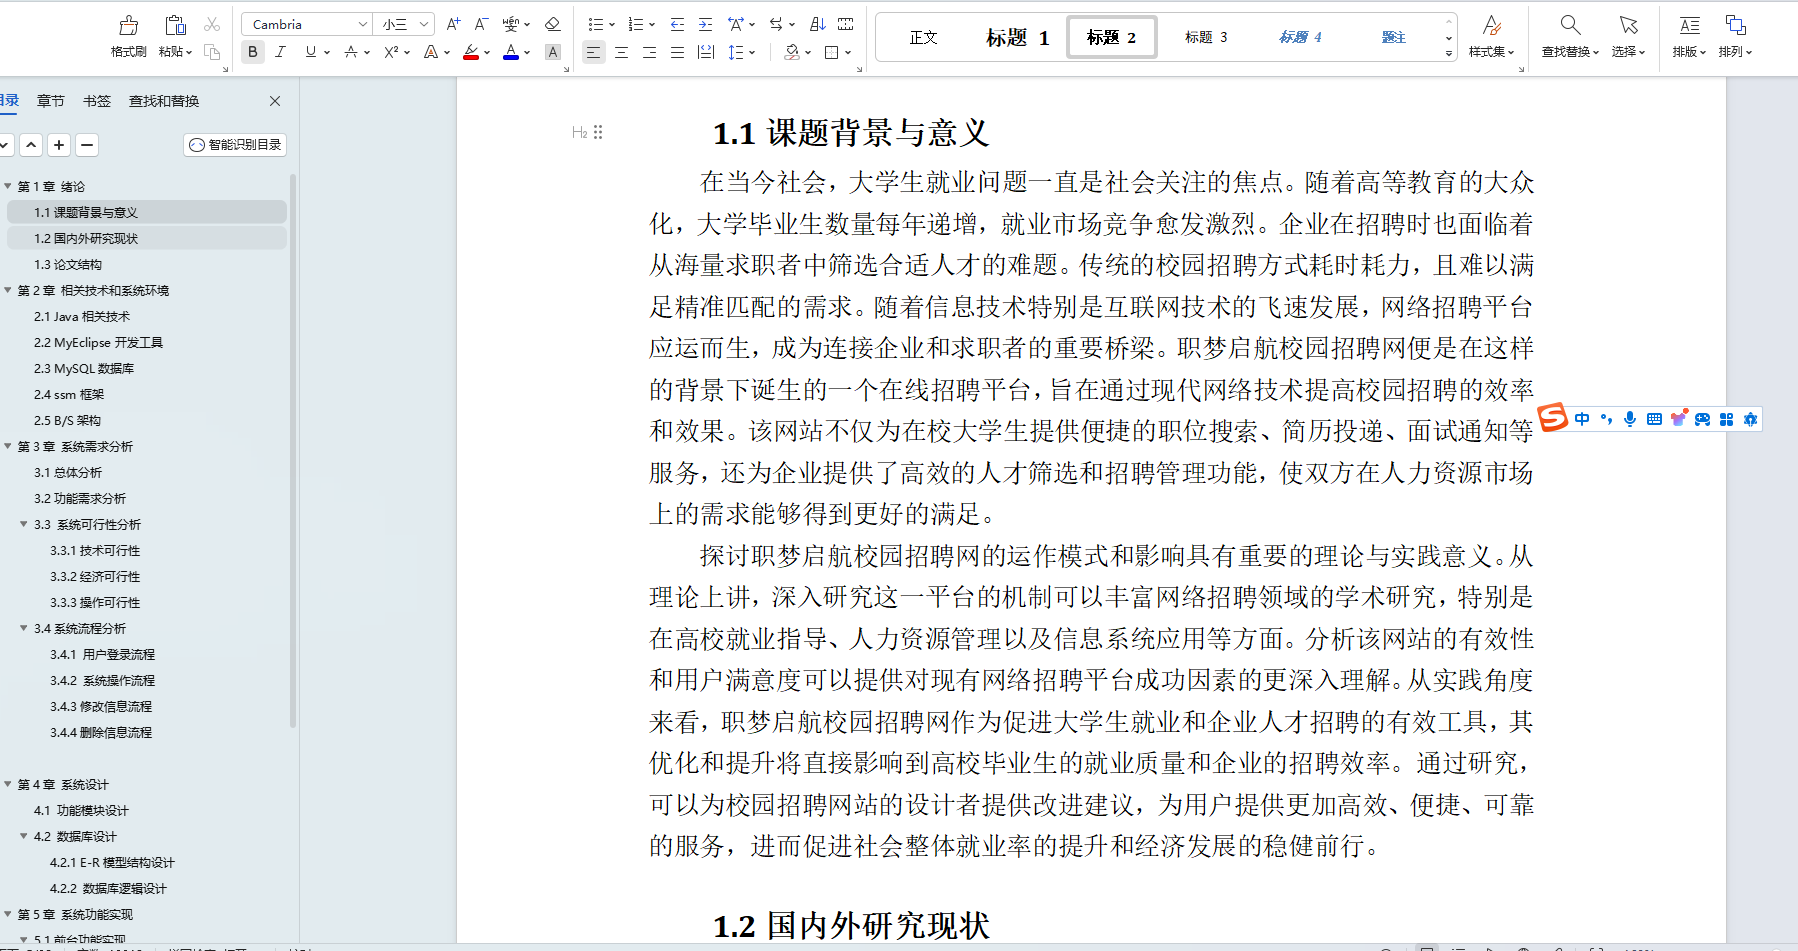
Task: Open 查找替换 find and replace
Action: point(1570,36)
